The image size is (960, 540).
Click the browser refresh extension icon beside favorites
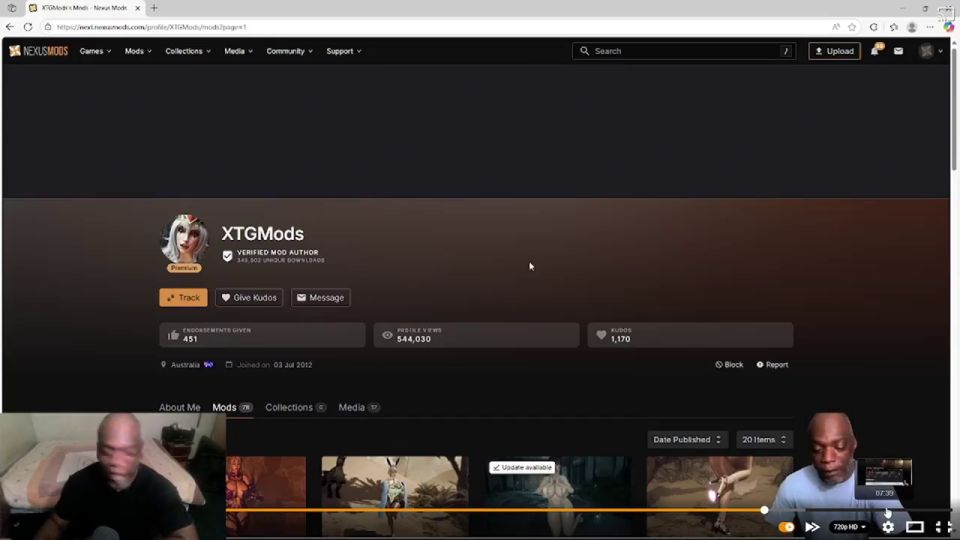[874, 27]
